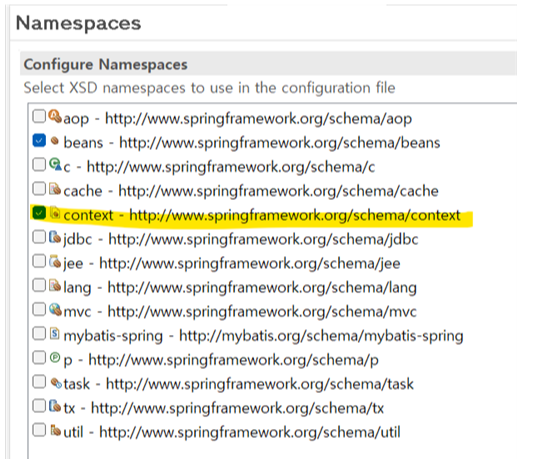This screenshot has width=535, height=459.
Task: Click the jee namespace icon
Action: point(55,261)
